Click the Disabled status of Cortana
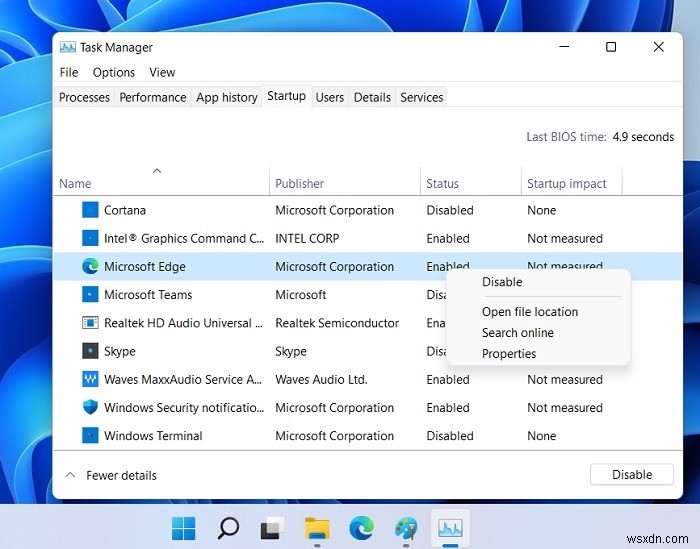 (x=450, y=210)
